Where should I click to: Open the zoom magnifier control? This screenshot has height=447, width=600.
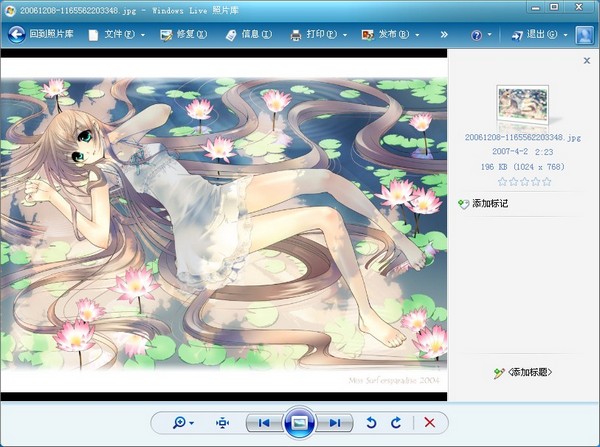tap(183, 423)
